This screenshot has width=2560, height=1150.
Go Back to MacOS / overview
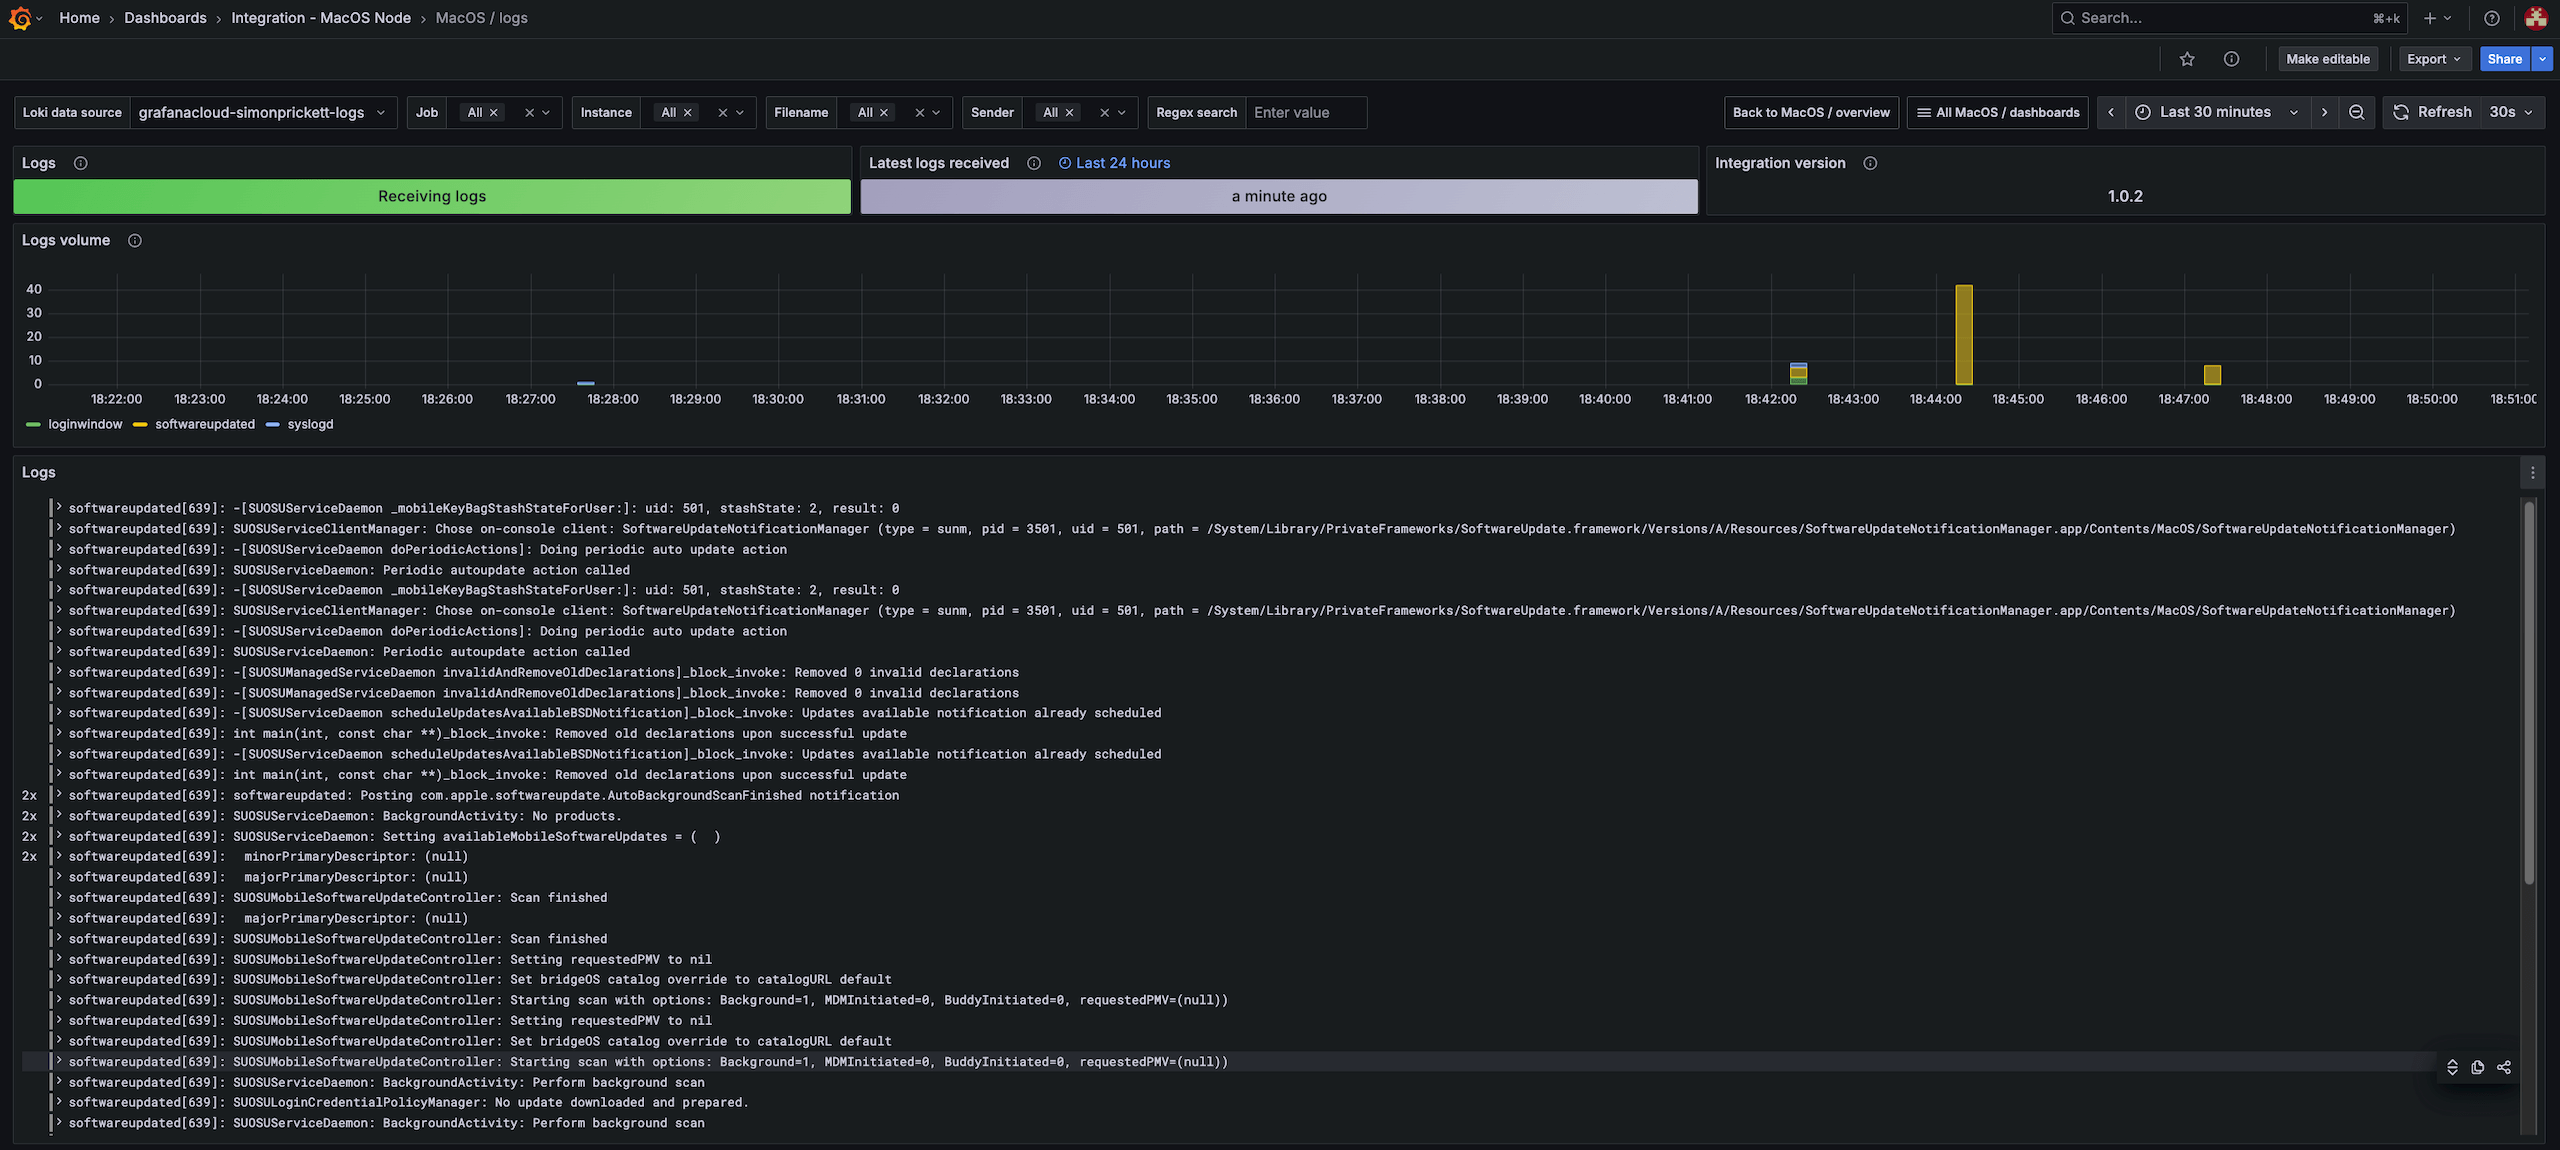[1811, 112]
